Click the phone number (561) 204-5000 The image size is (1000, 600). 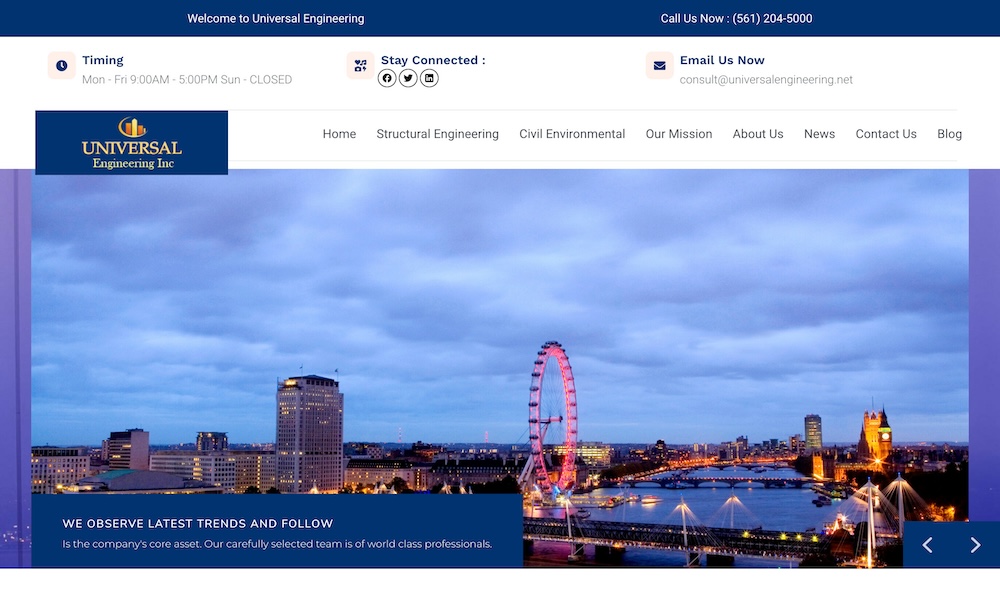772,19
